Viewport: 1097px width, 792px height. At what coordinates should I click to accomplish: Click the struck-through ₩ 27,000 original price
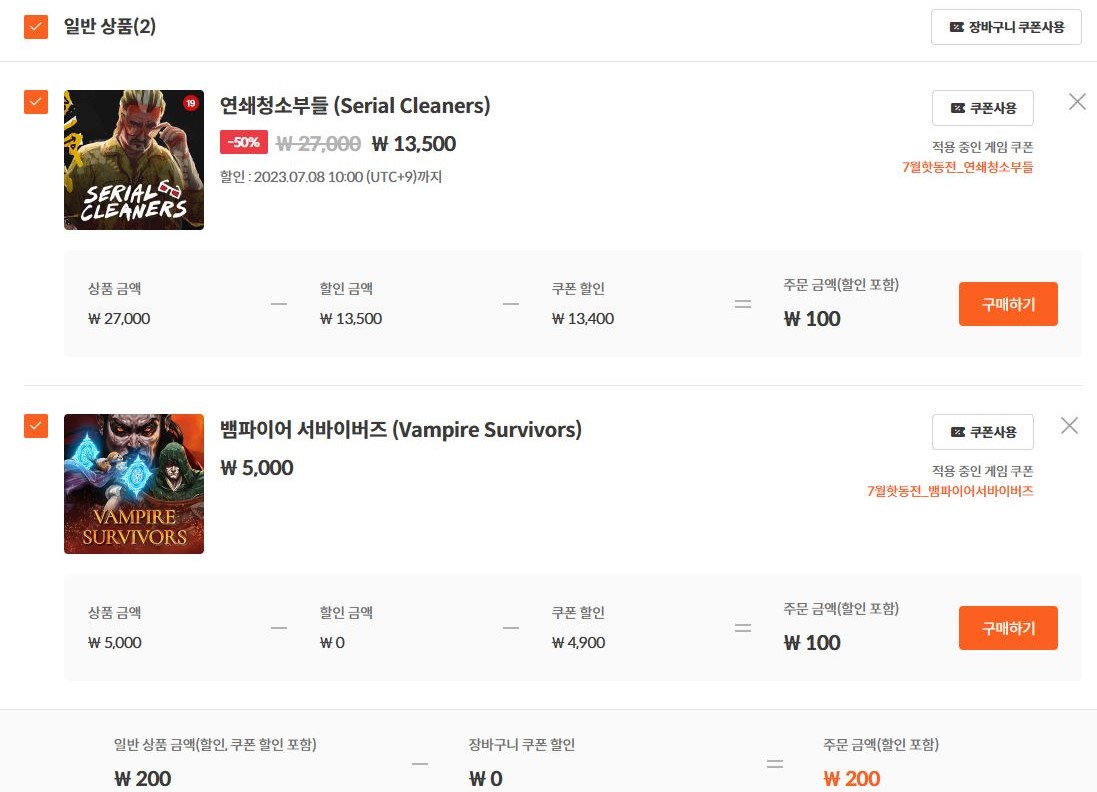318,144
